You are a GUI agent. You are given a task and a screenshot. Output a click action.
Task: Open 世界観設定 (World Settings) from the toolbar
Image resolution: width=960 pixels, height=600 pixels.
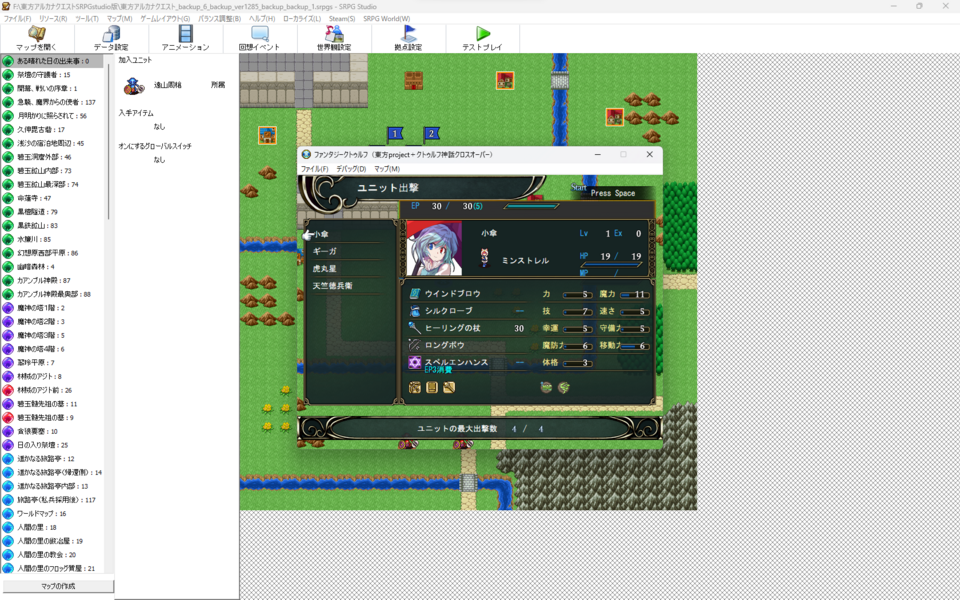[334, 38]
